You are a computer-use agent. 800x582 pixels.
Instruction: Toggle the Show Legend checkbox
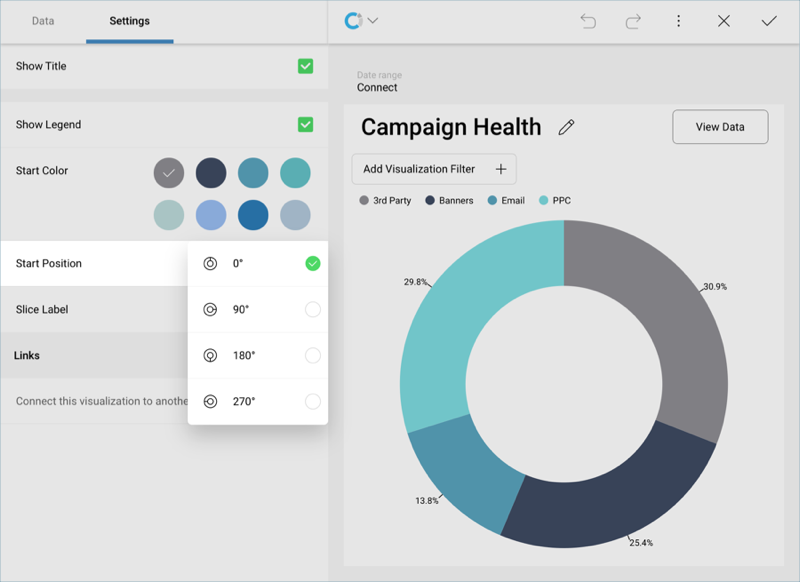(306, 124)
